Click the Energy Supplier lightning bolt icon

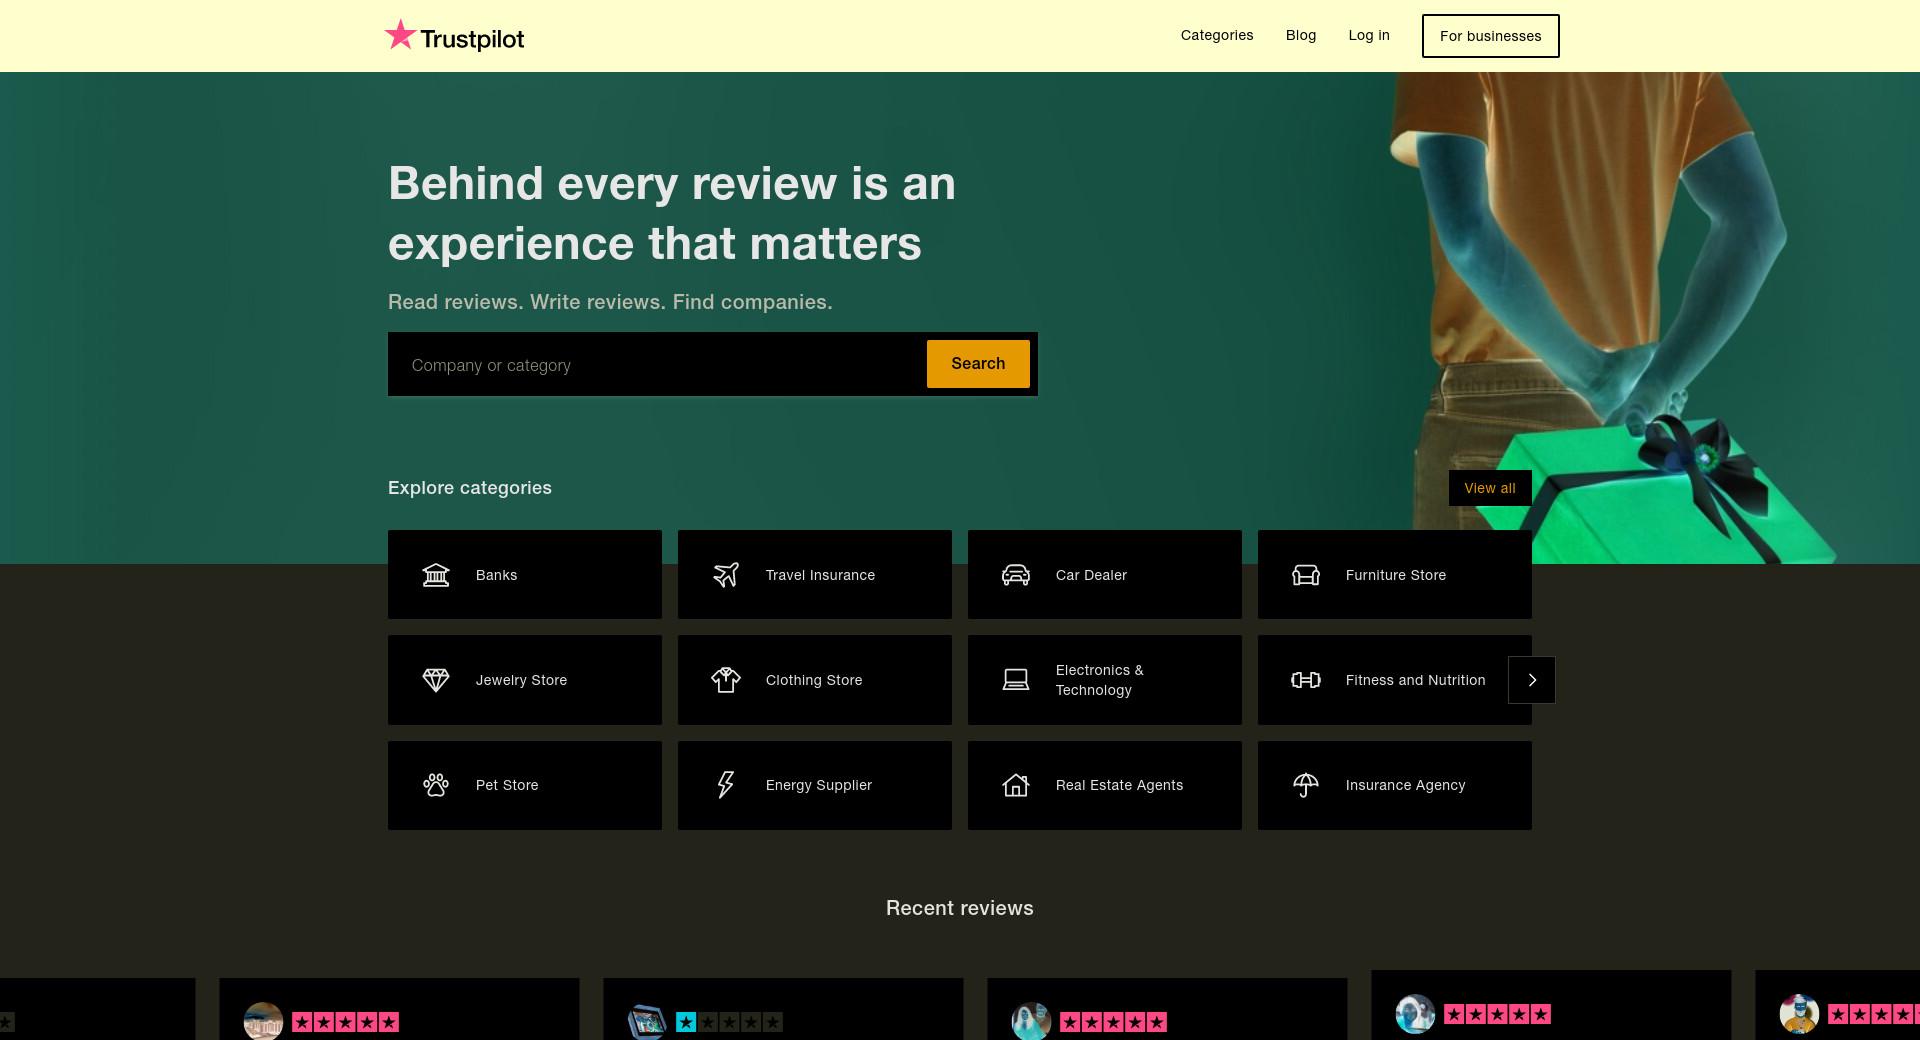(x=726, y=785)
